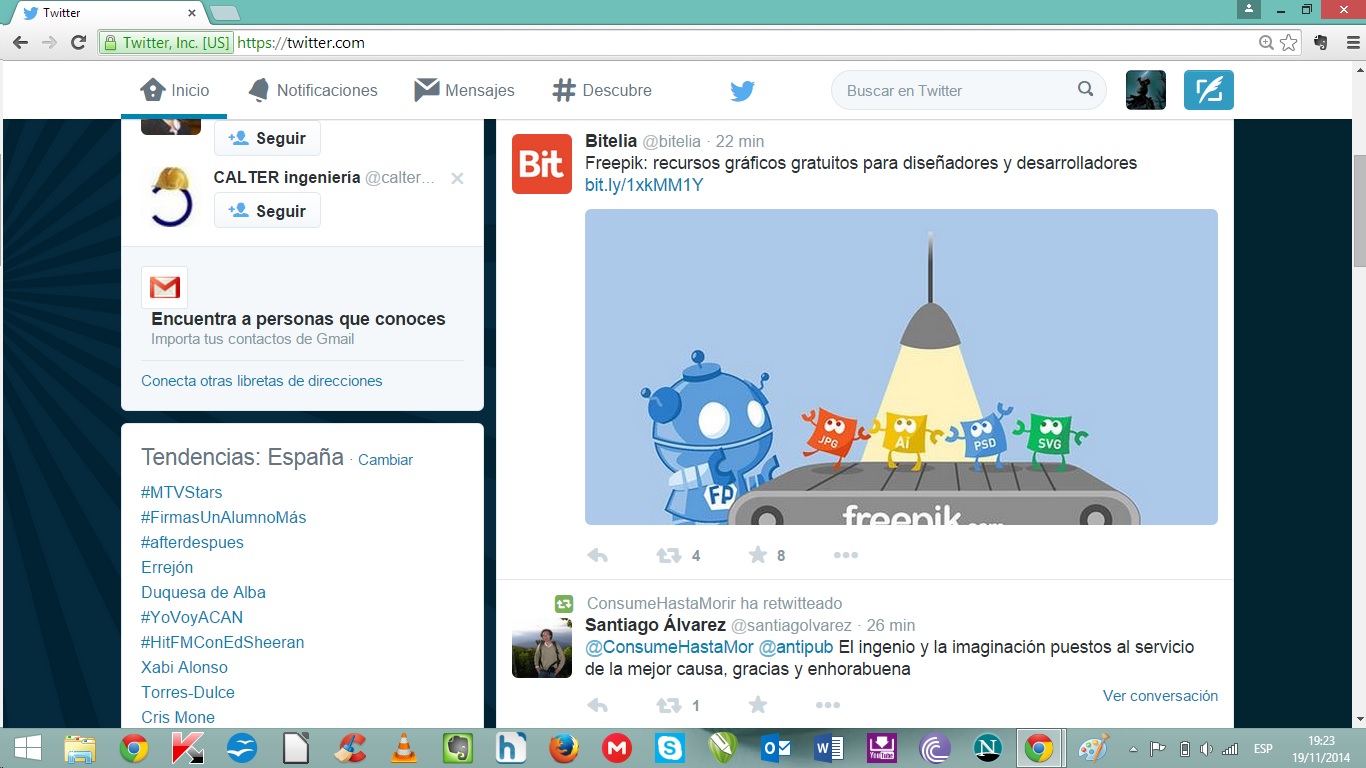1366x768 pixels.
Task: Click the upper Seguir button
Action: [267, 138]
